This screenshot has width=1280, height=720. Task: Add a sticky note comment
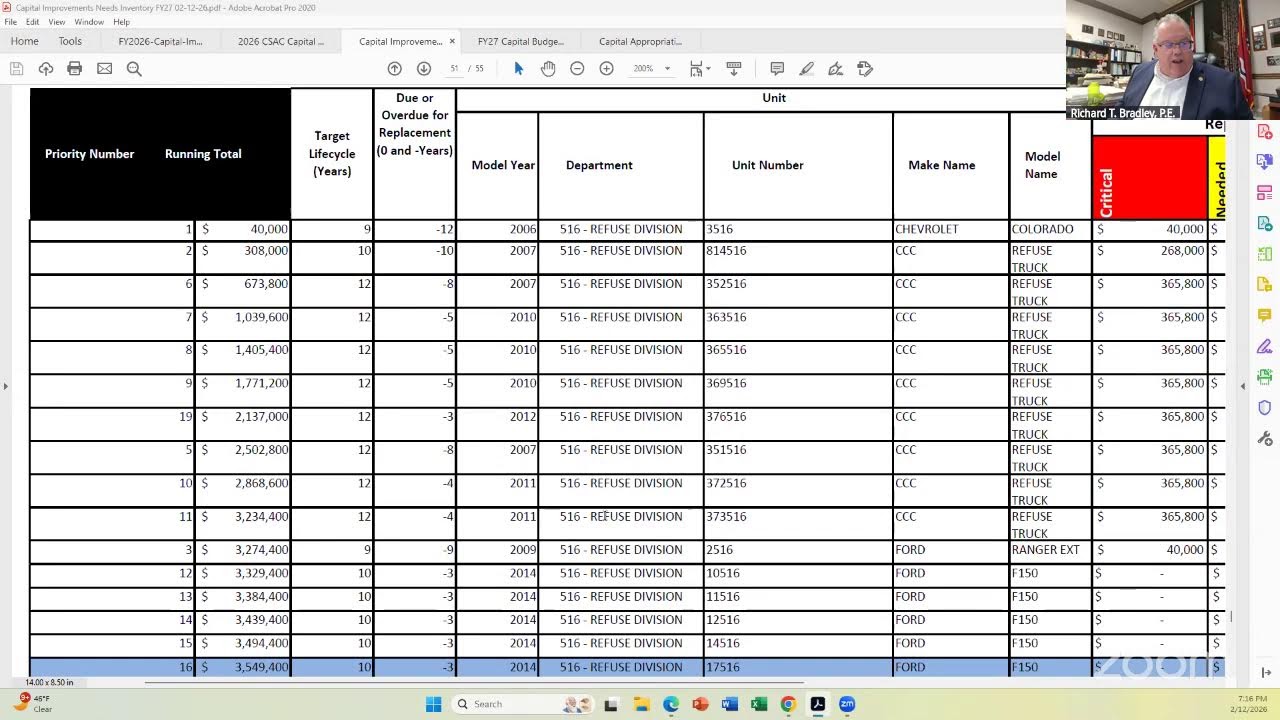click(777, 69)
